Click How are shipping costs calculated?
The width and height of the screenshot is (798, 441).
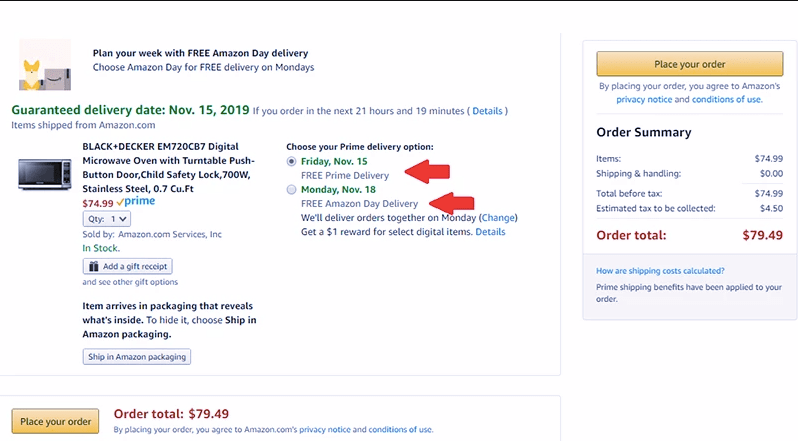[660, 271]
